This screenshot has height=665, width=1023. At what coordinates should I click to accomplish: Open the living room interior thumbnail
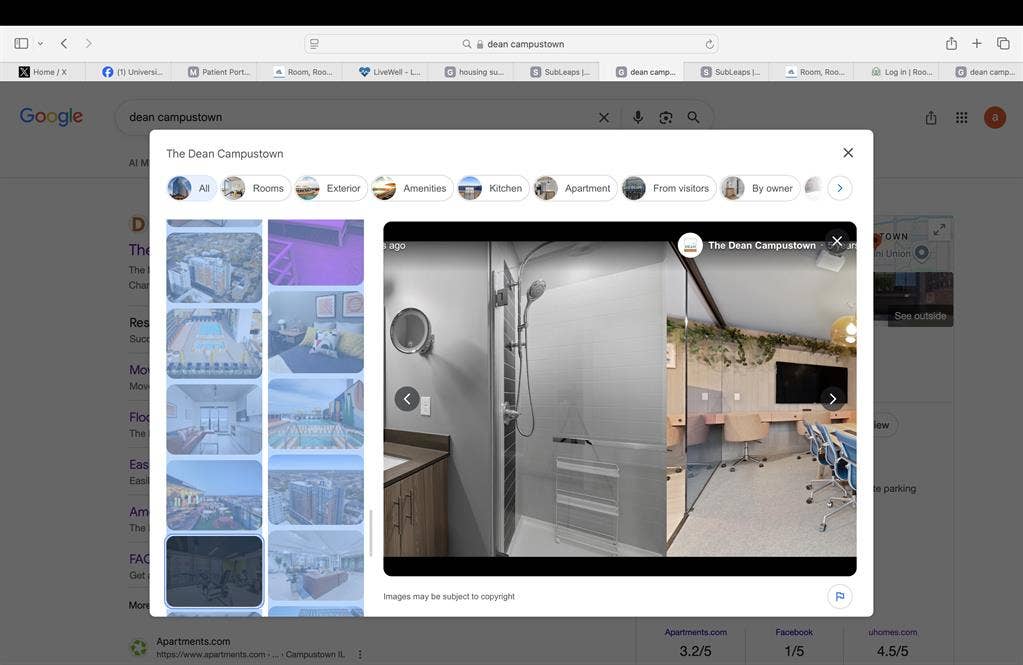click(214, 419)
